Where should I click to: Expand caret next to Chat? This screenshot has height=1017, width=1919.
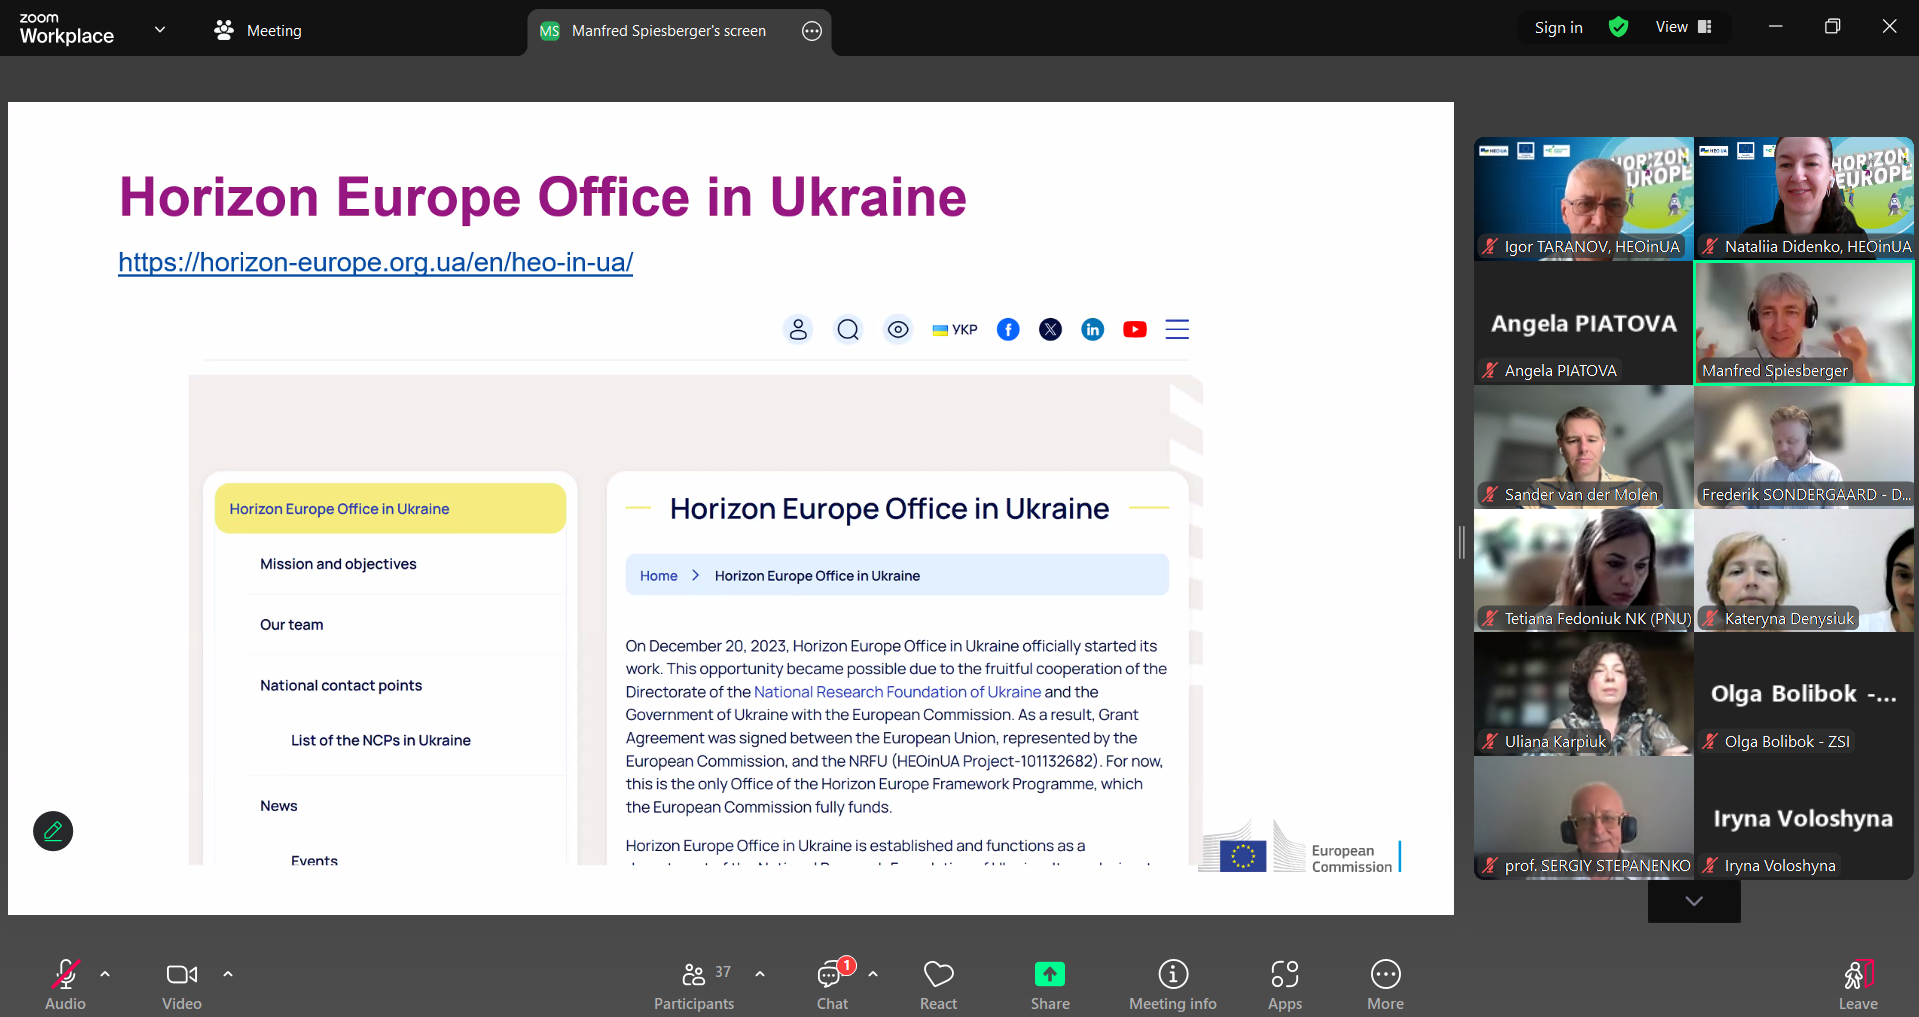[873, 973]
